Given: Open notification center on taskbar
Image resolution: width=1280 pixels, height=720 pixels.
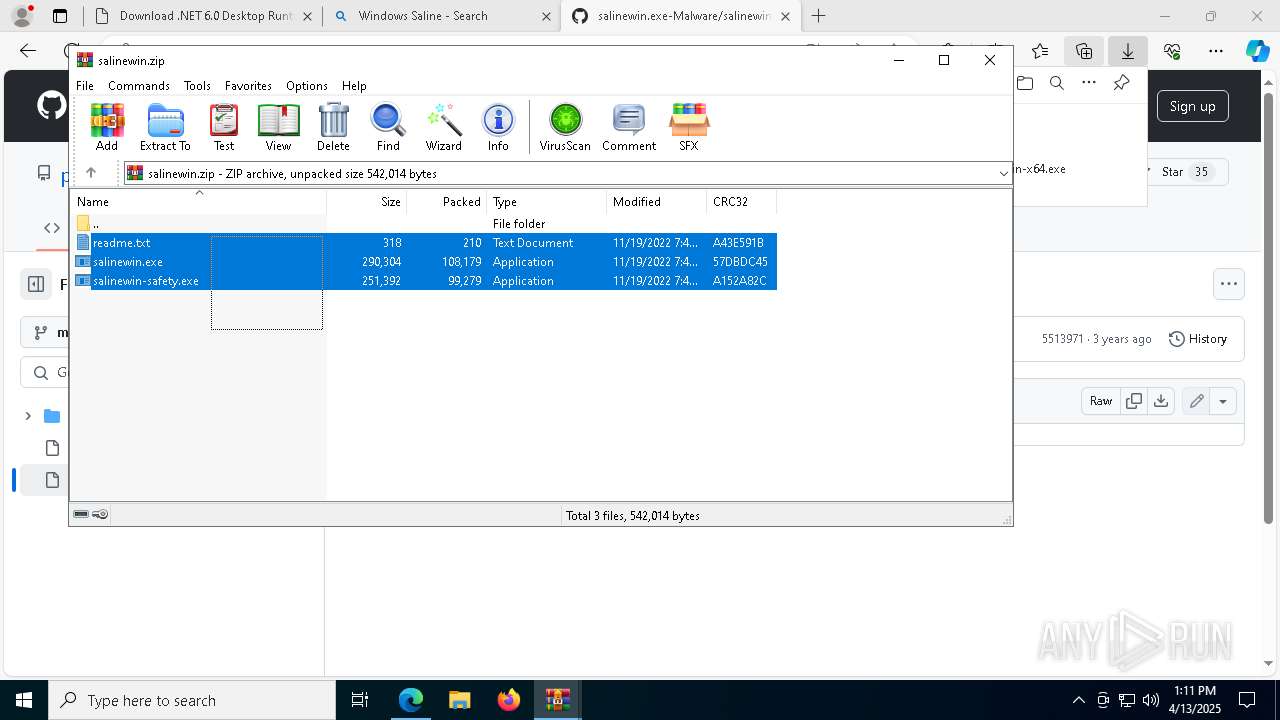Looking at the screenshot, I should click(x=1247, y=700).
